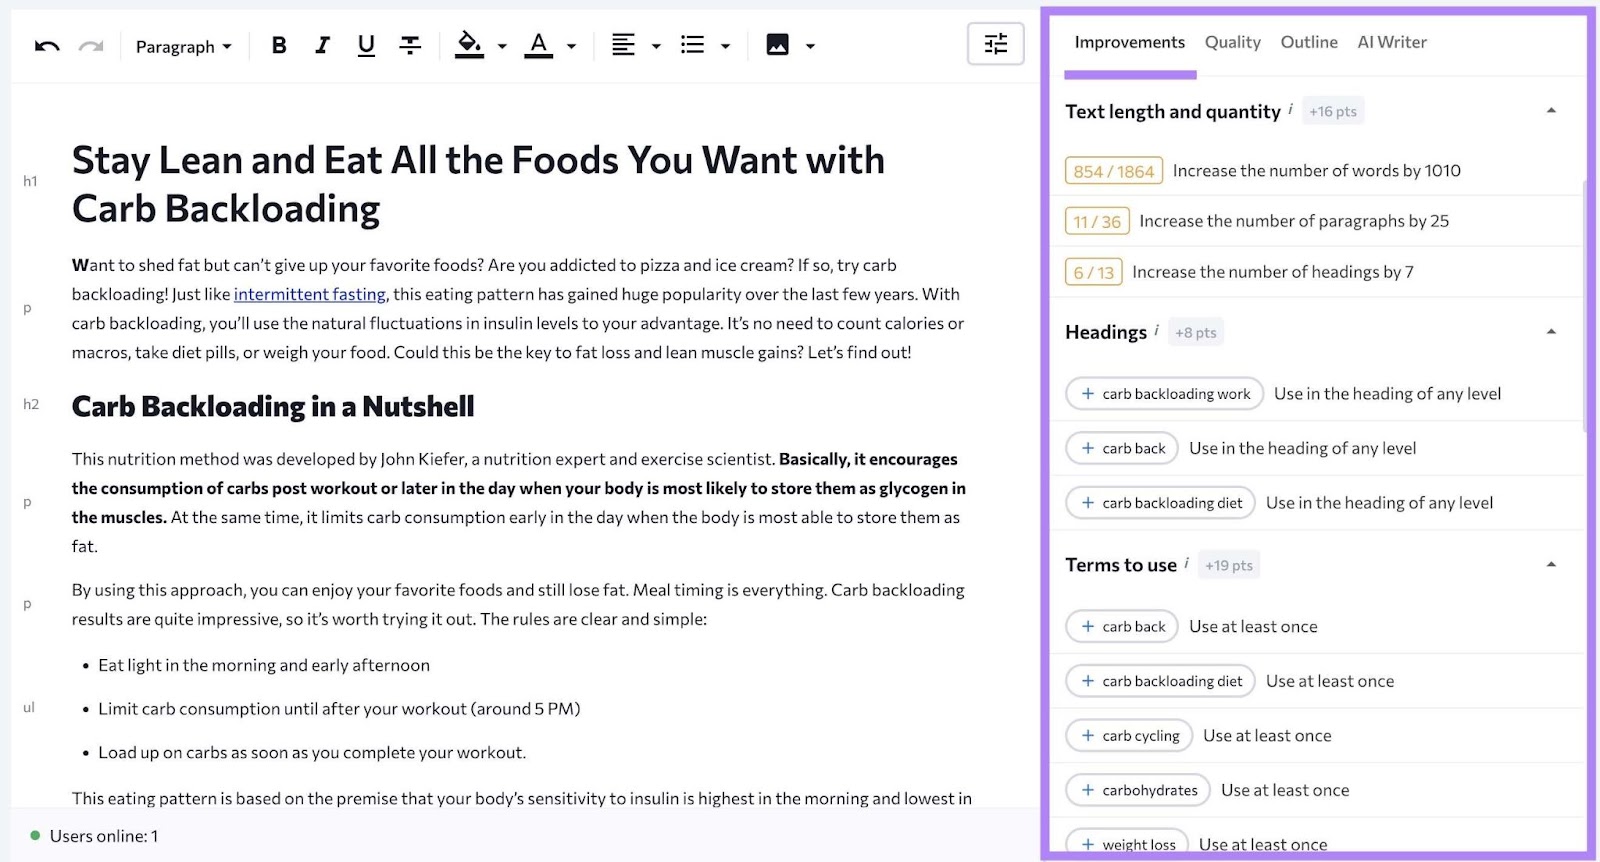Add the 'carbohydrates' term

pyautogui.click(x=1138, y=790)
